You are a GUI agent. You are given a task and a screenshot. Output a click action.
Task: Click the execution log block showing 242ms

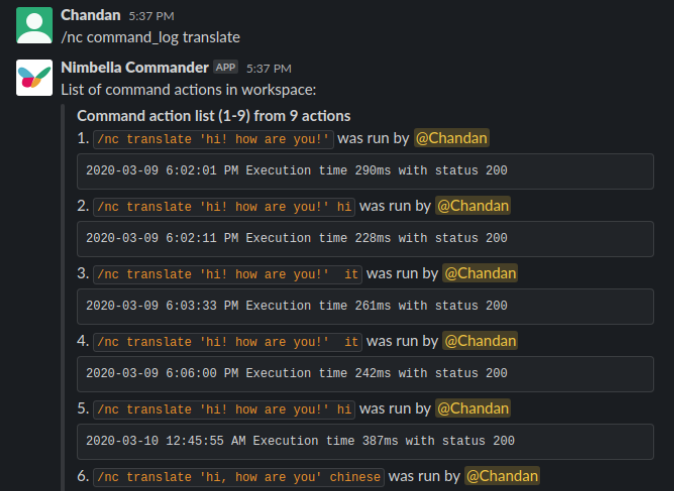[x=365, y=374]
